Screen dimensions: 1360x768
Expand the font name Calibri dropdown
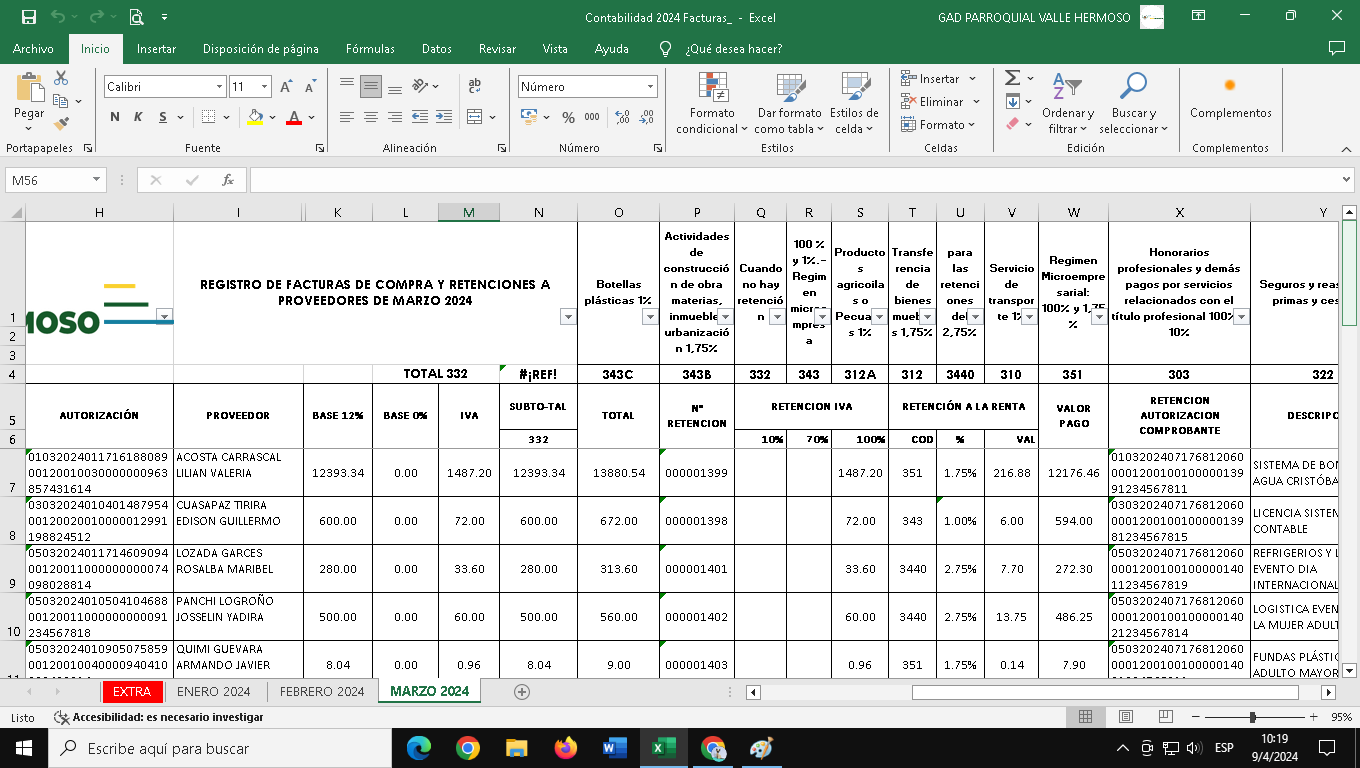click(219, 87)
